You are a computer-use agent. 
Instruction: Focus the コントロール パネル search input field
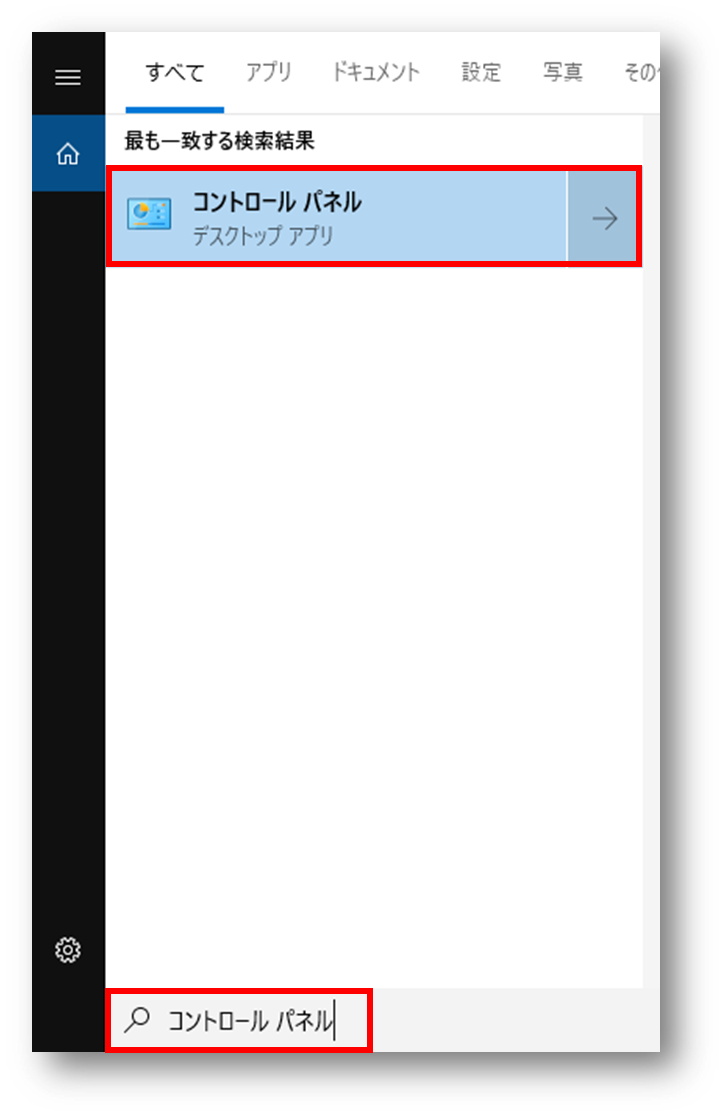click(239, 1020)
